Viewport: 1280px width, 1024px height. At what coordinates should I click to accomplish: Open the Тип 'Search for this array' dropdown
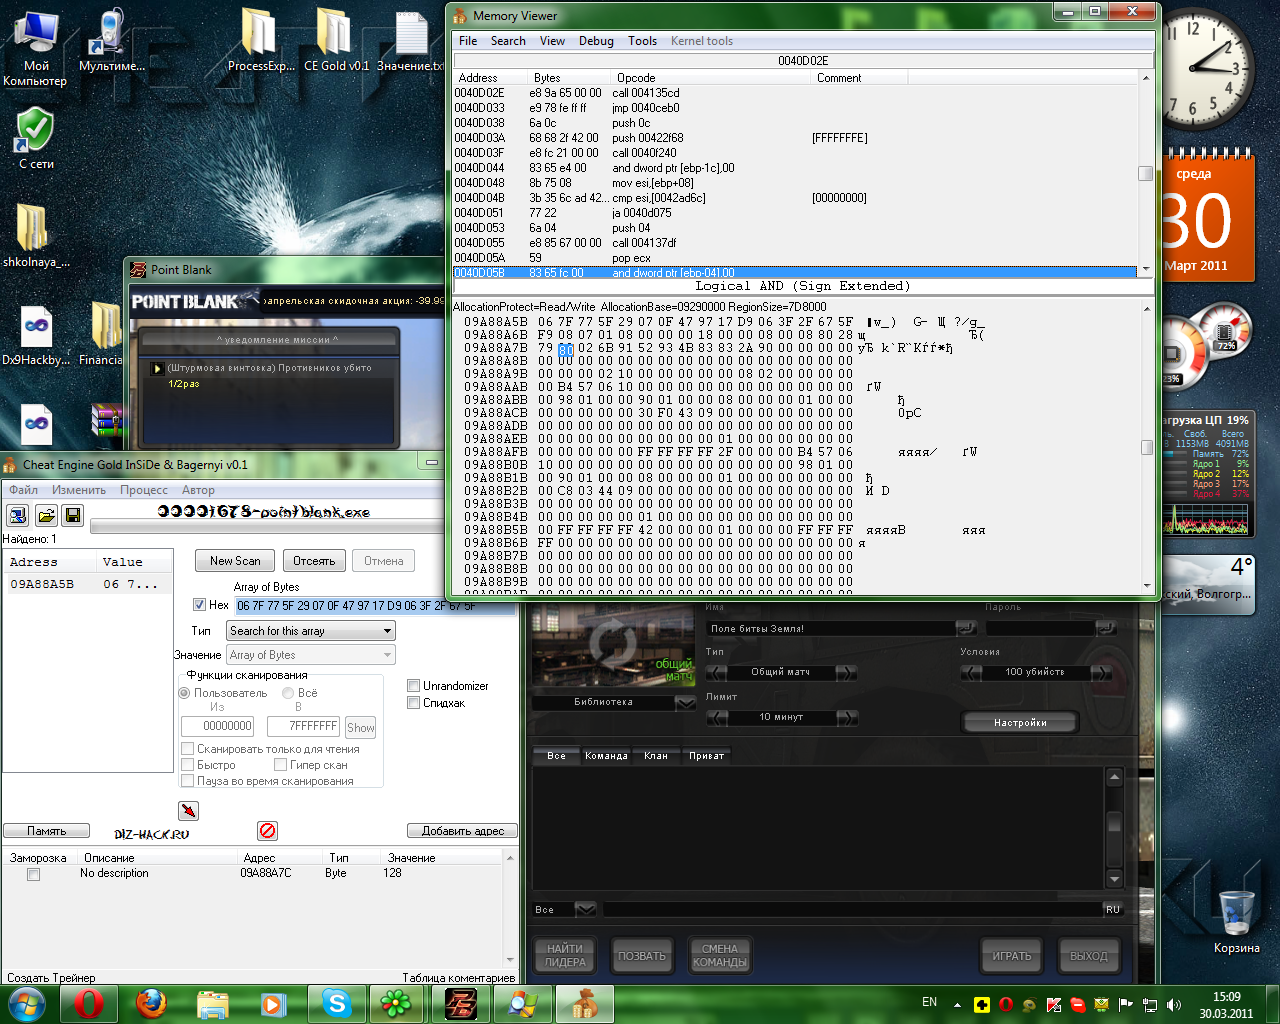pyautogui.click(x=311, y=631)
